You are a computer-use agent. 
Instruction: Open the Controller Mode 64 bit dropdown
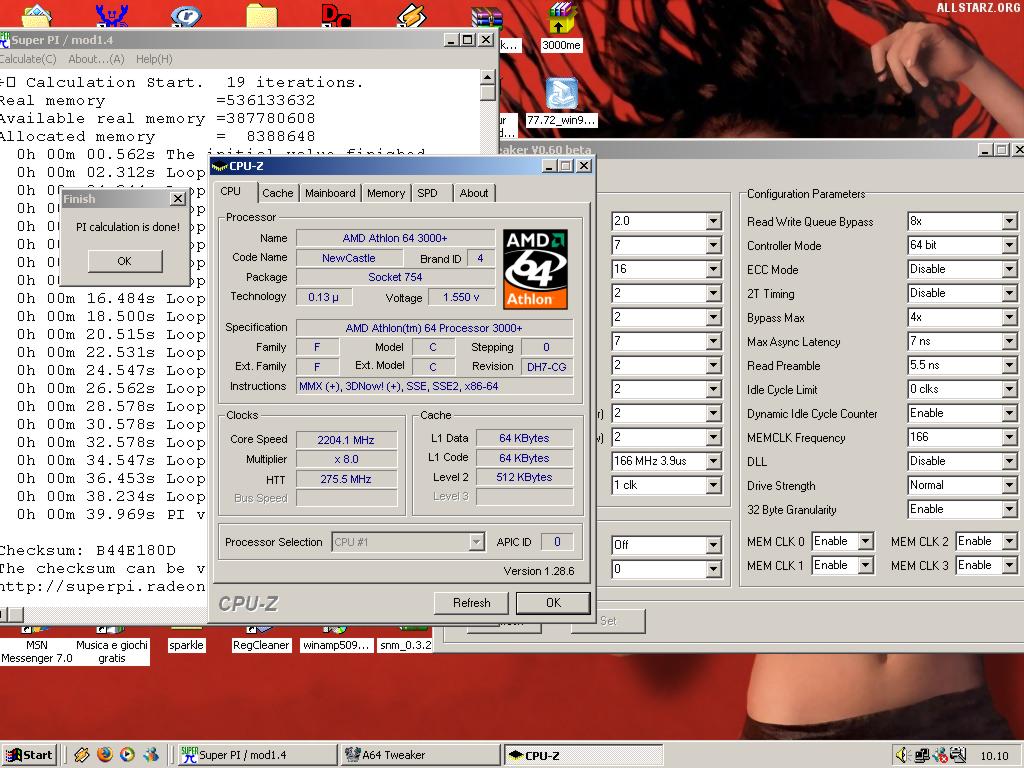pos(1009,246)
